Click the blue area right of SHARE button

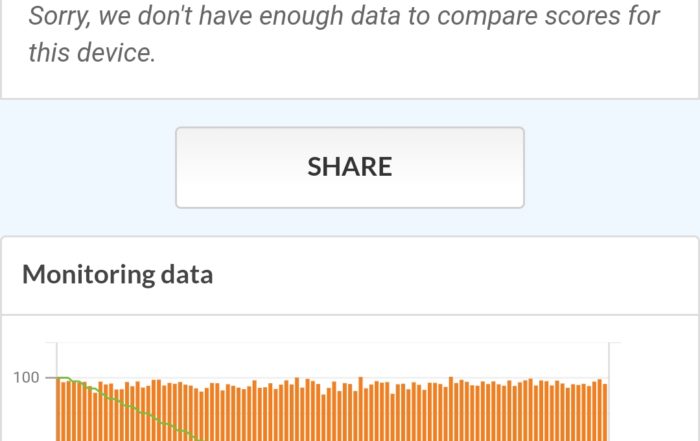pyautogui.click(x=610, y=167)
